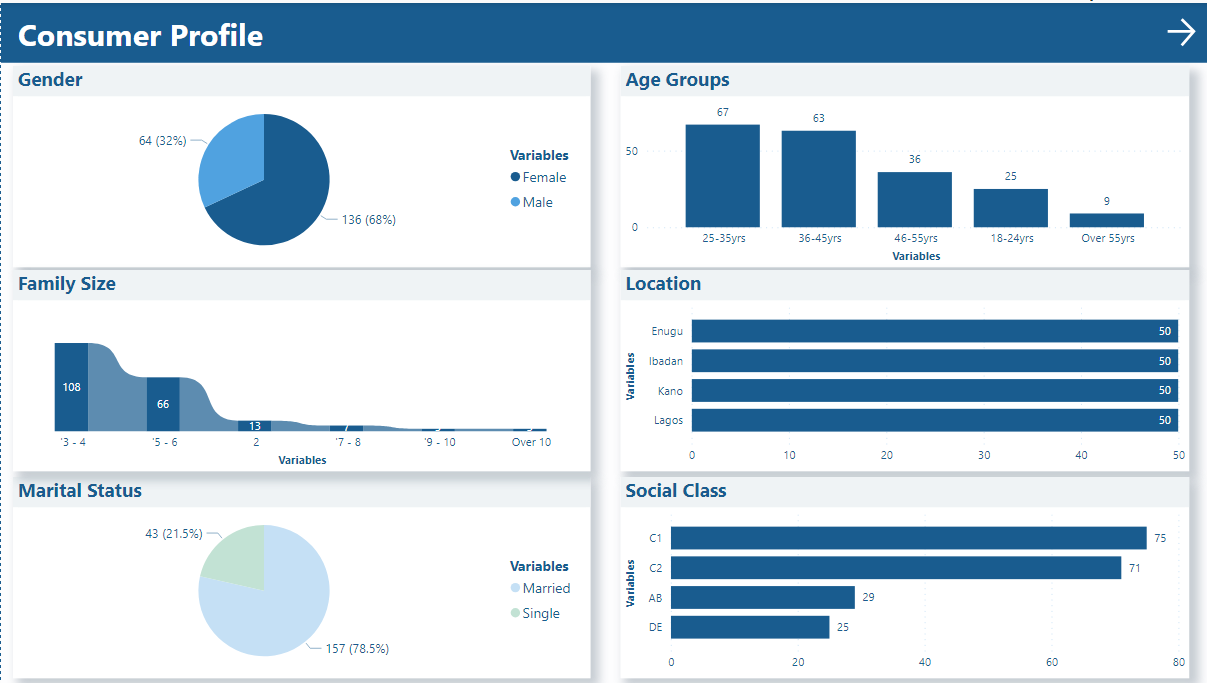1207x683 pixels.
Task: Select the Single legend entry
Action: (x=536, y=613)
